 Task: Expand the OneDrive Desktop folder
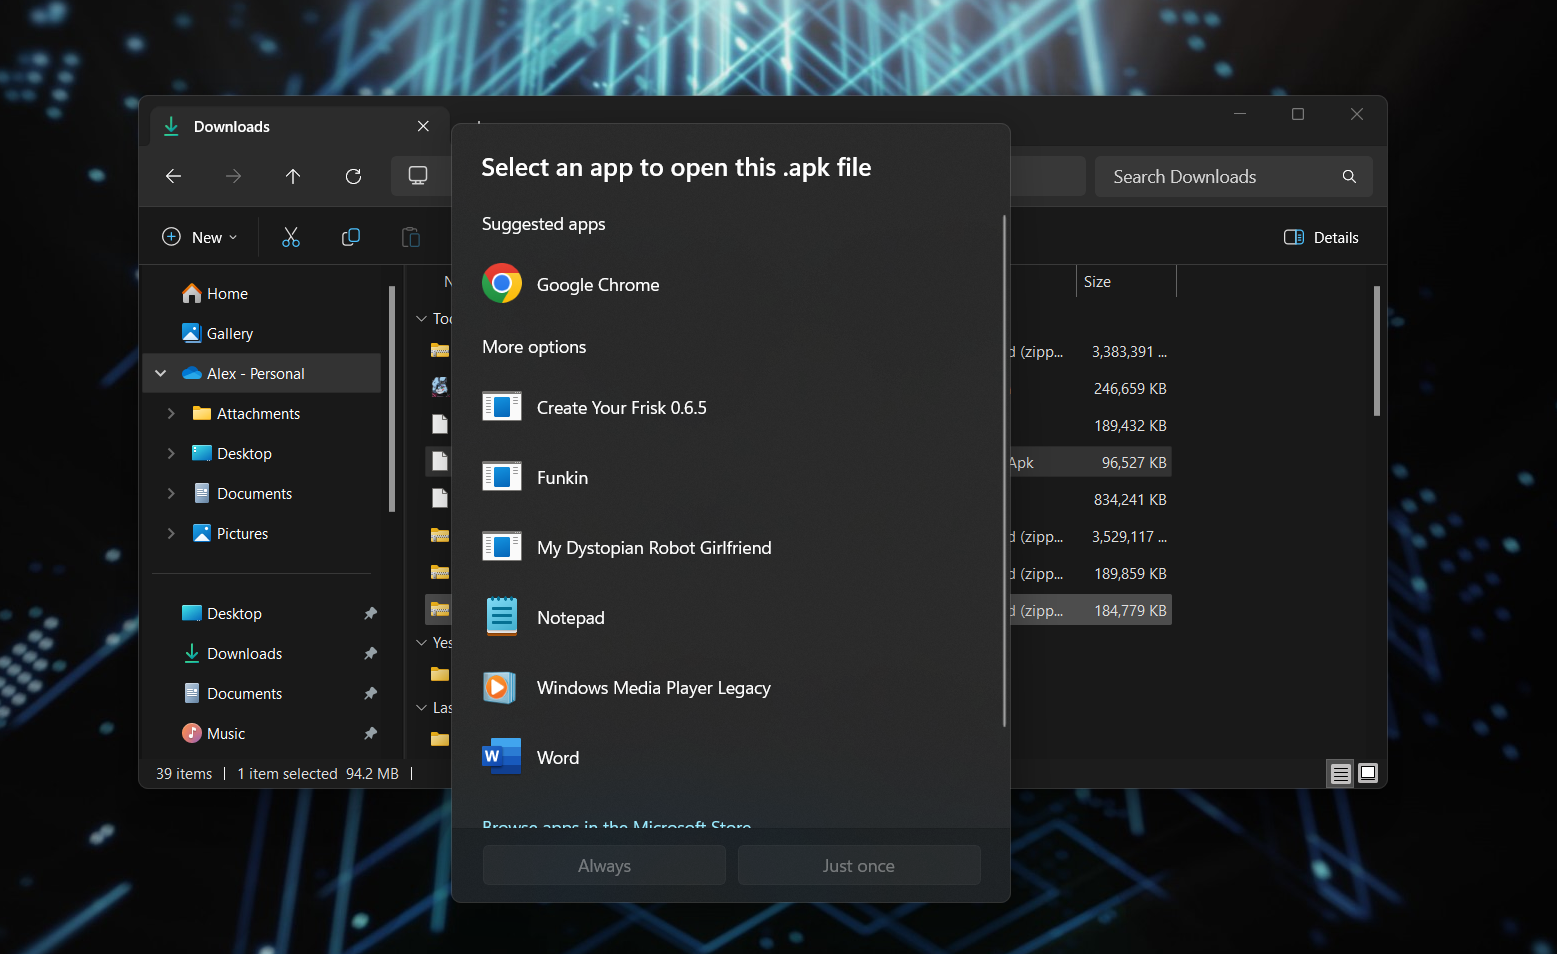pyautogui.click(x=171, y=453)
